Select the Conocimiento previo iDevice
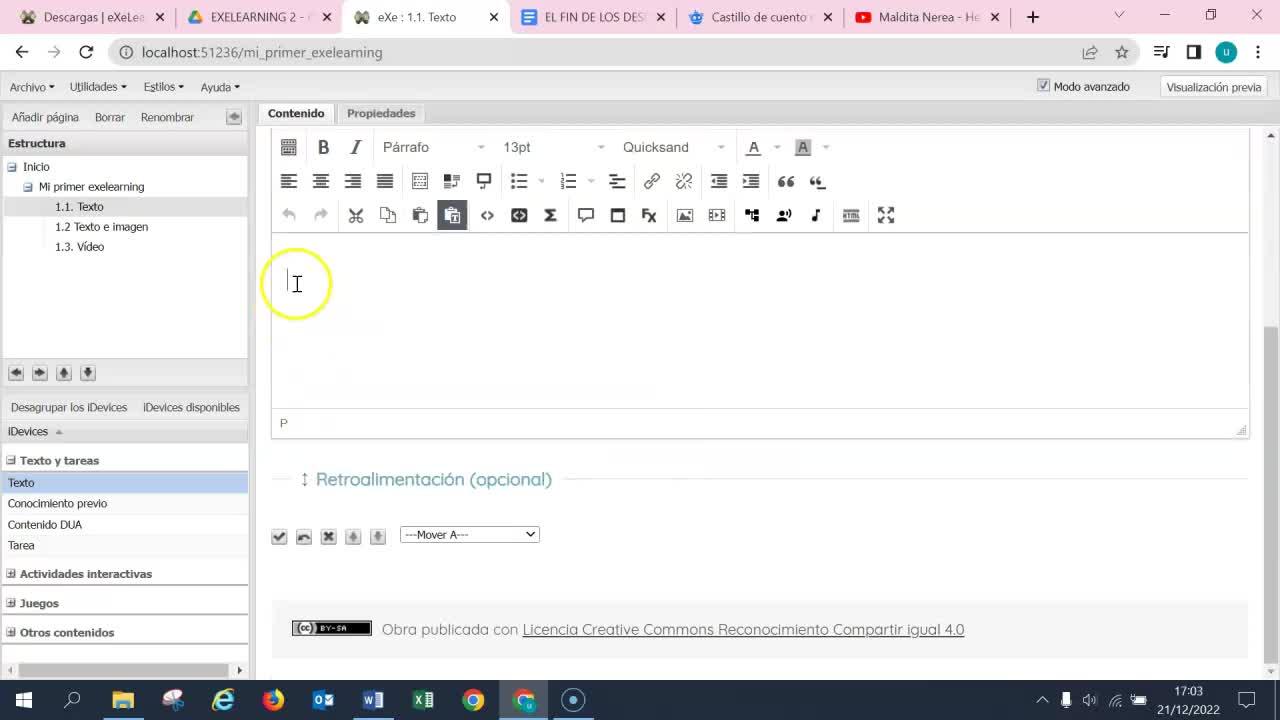Screen dimensions: 1280x720 (x=57, y=504)
